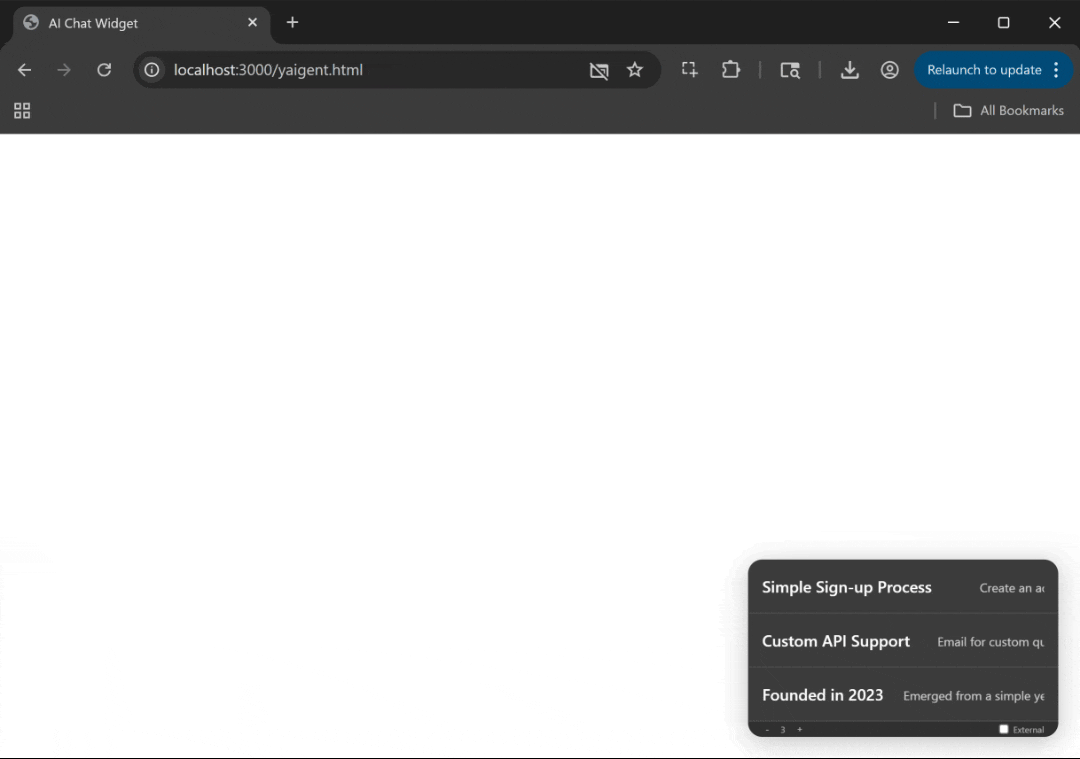
Task: Bookmark this page with the star icon
Action: click(634, 70)
